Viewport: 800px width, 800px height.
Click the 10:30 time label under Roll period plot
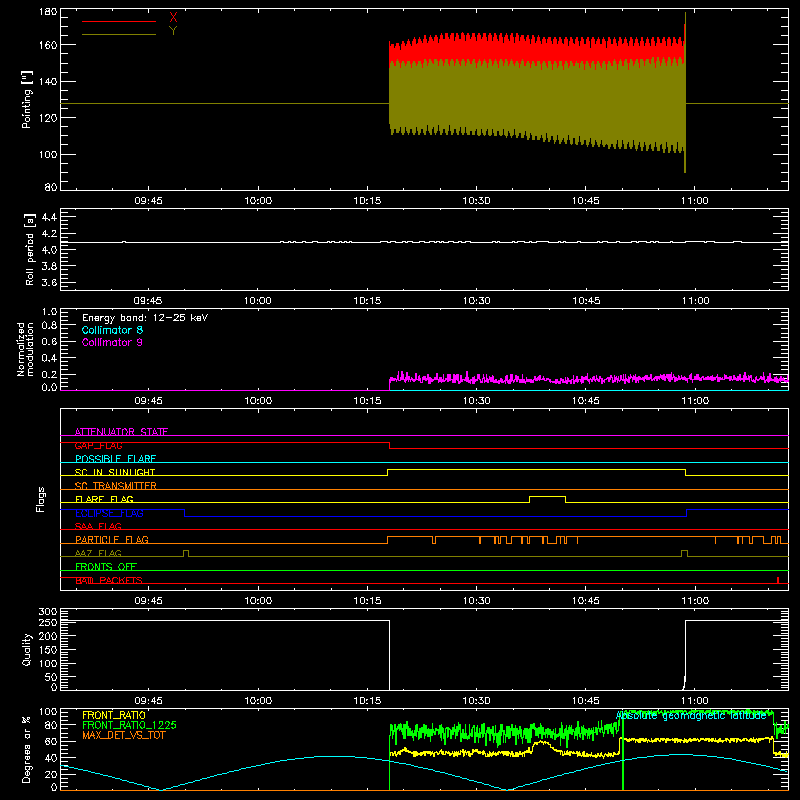point(477,301)
